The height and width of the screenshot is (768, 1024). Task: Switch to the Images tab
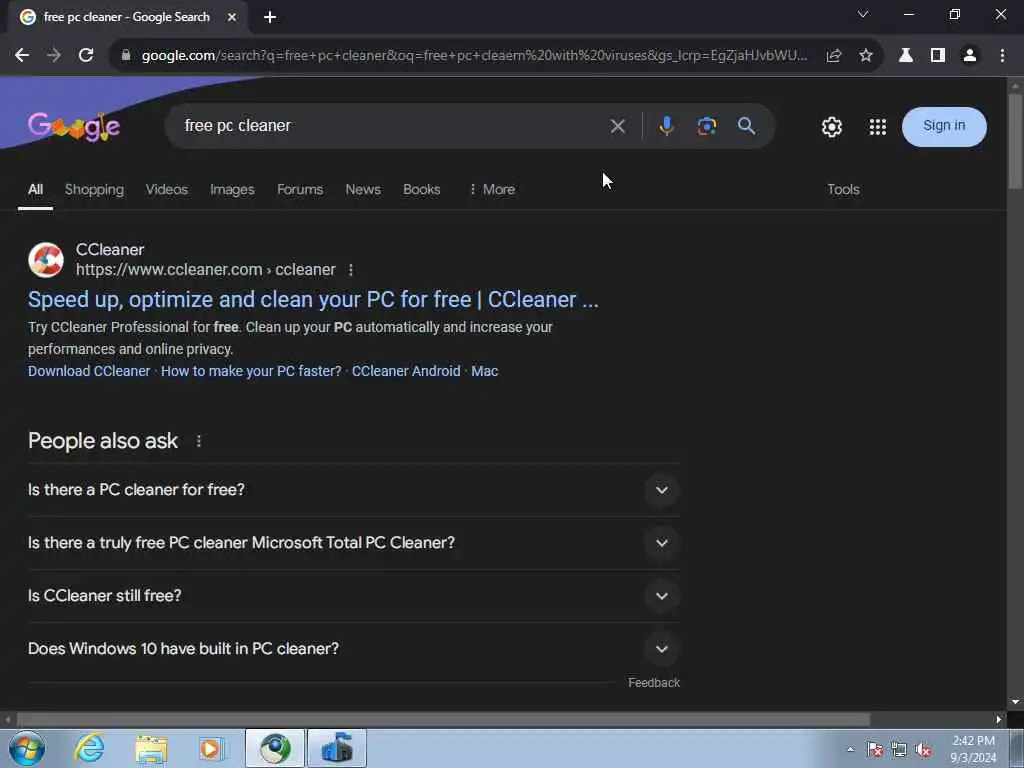click(232, 189)
